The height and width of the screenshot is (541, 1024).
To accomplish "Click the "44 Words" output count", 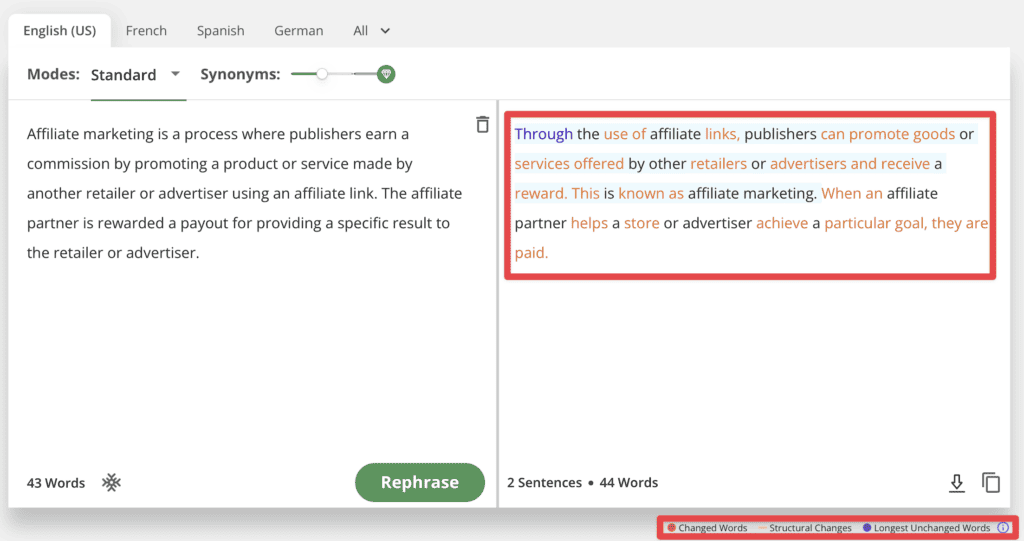I will point(628,482).
